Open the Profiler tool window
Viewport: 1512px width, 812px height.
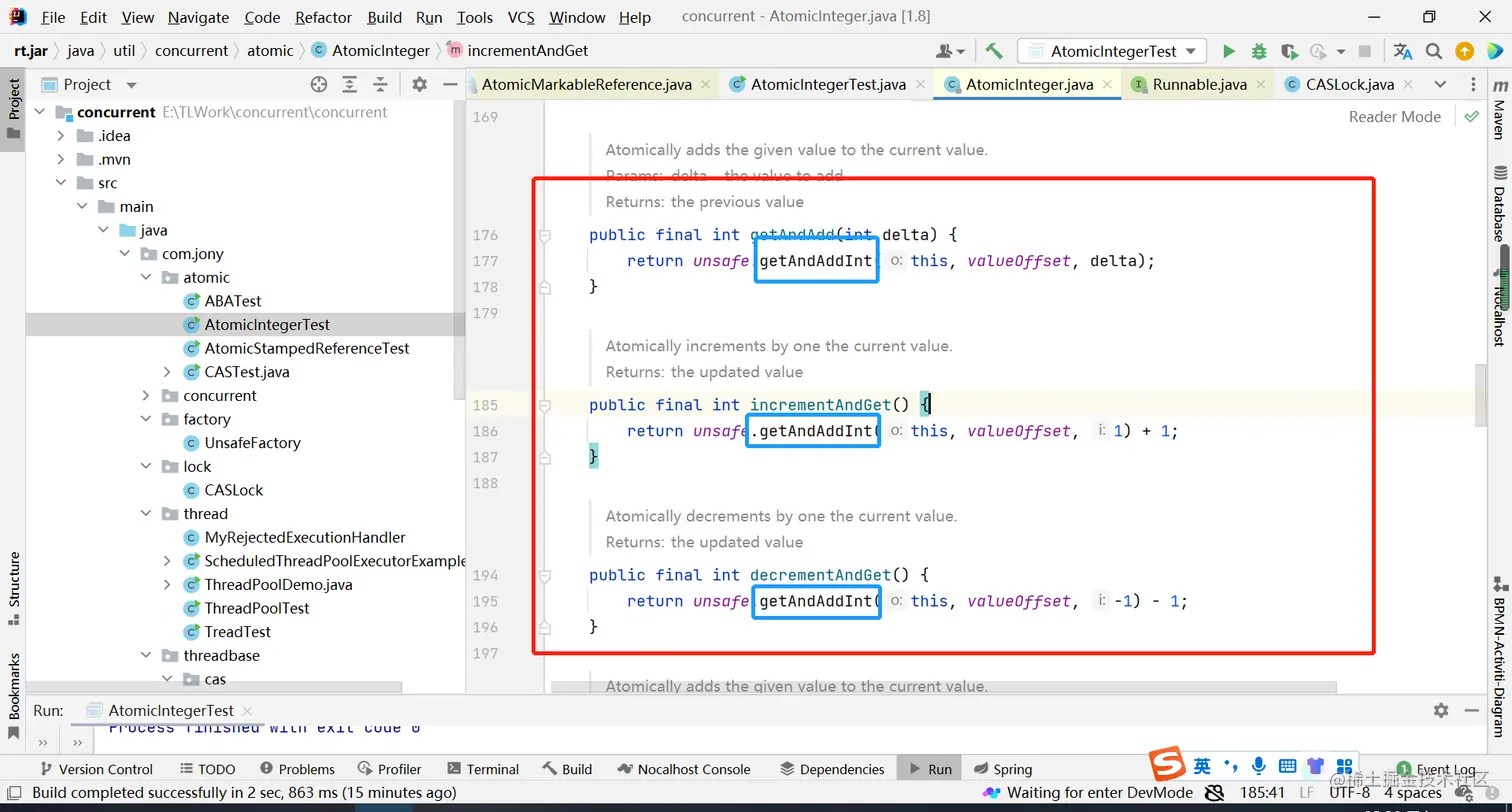389,769
